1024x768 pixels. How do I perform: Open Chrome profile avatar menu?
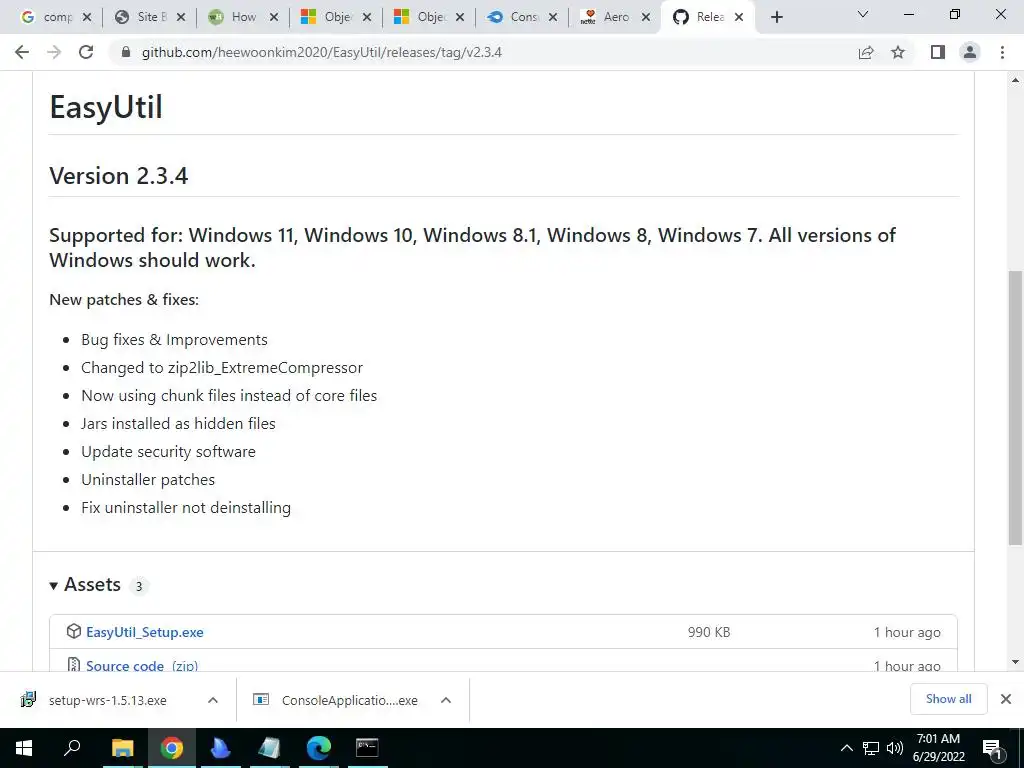pyautogui.click(x=970, y=52)
